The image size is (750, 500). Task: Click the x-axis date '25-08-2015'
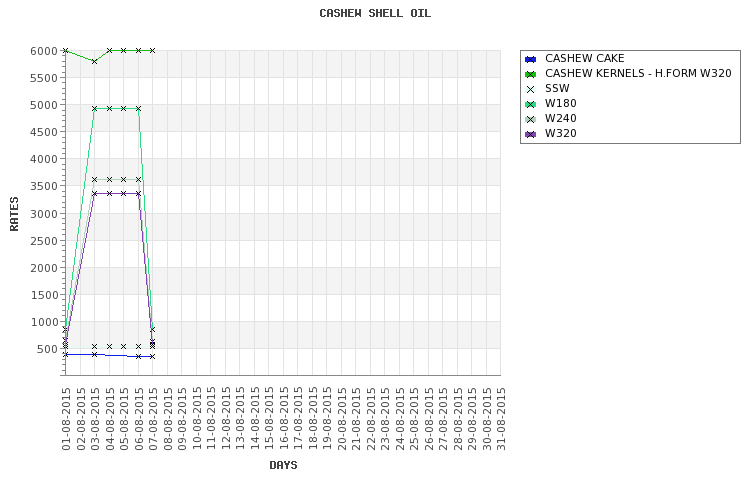point(414,419)
